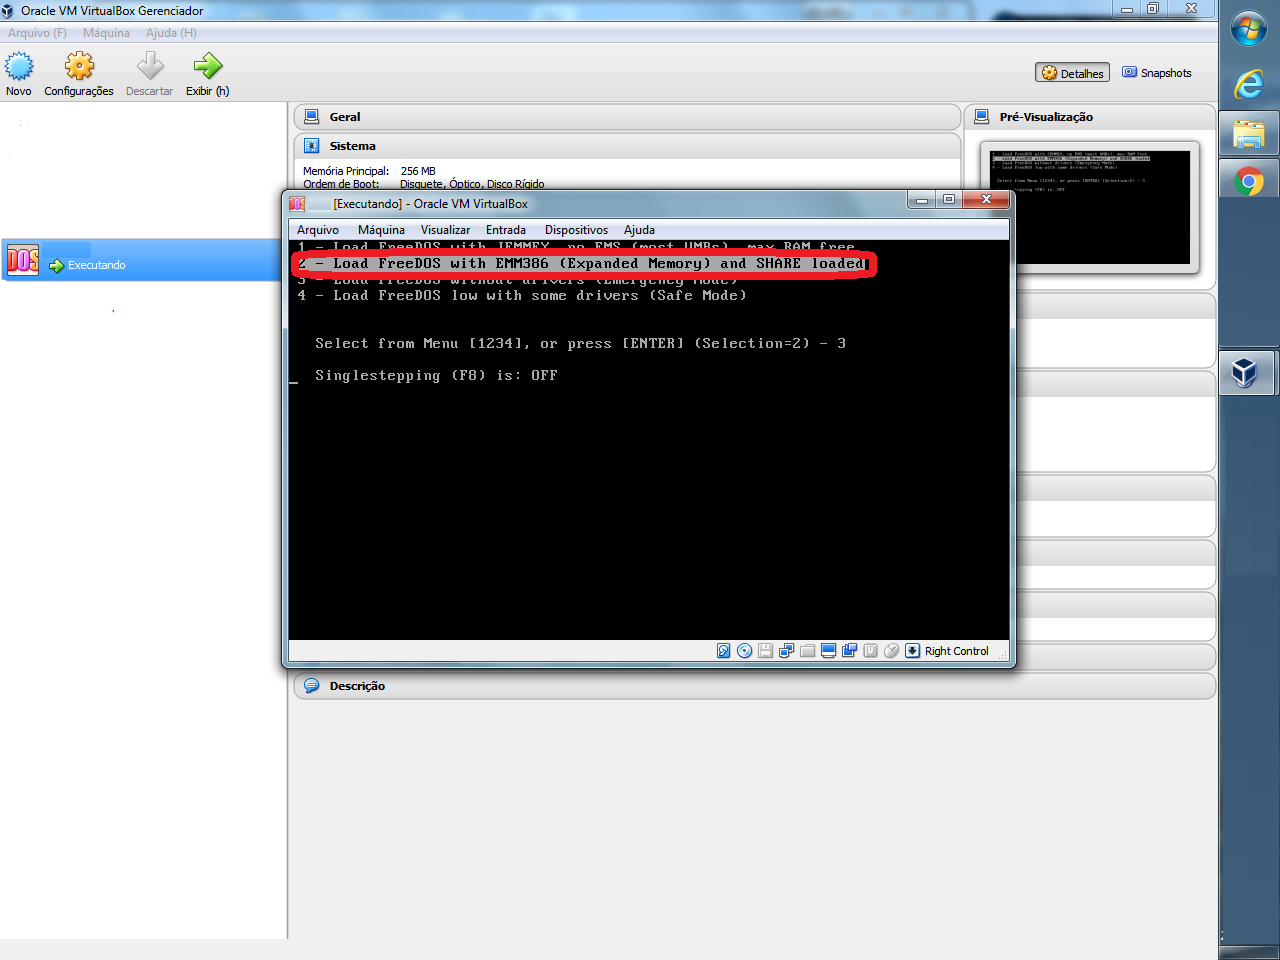Click the Right Control host key label

(x=956, y=651)
